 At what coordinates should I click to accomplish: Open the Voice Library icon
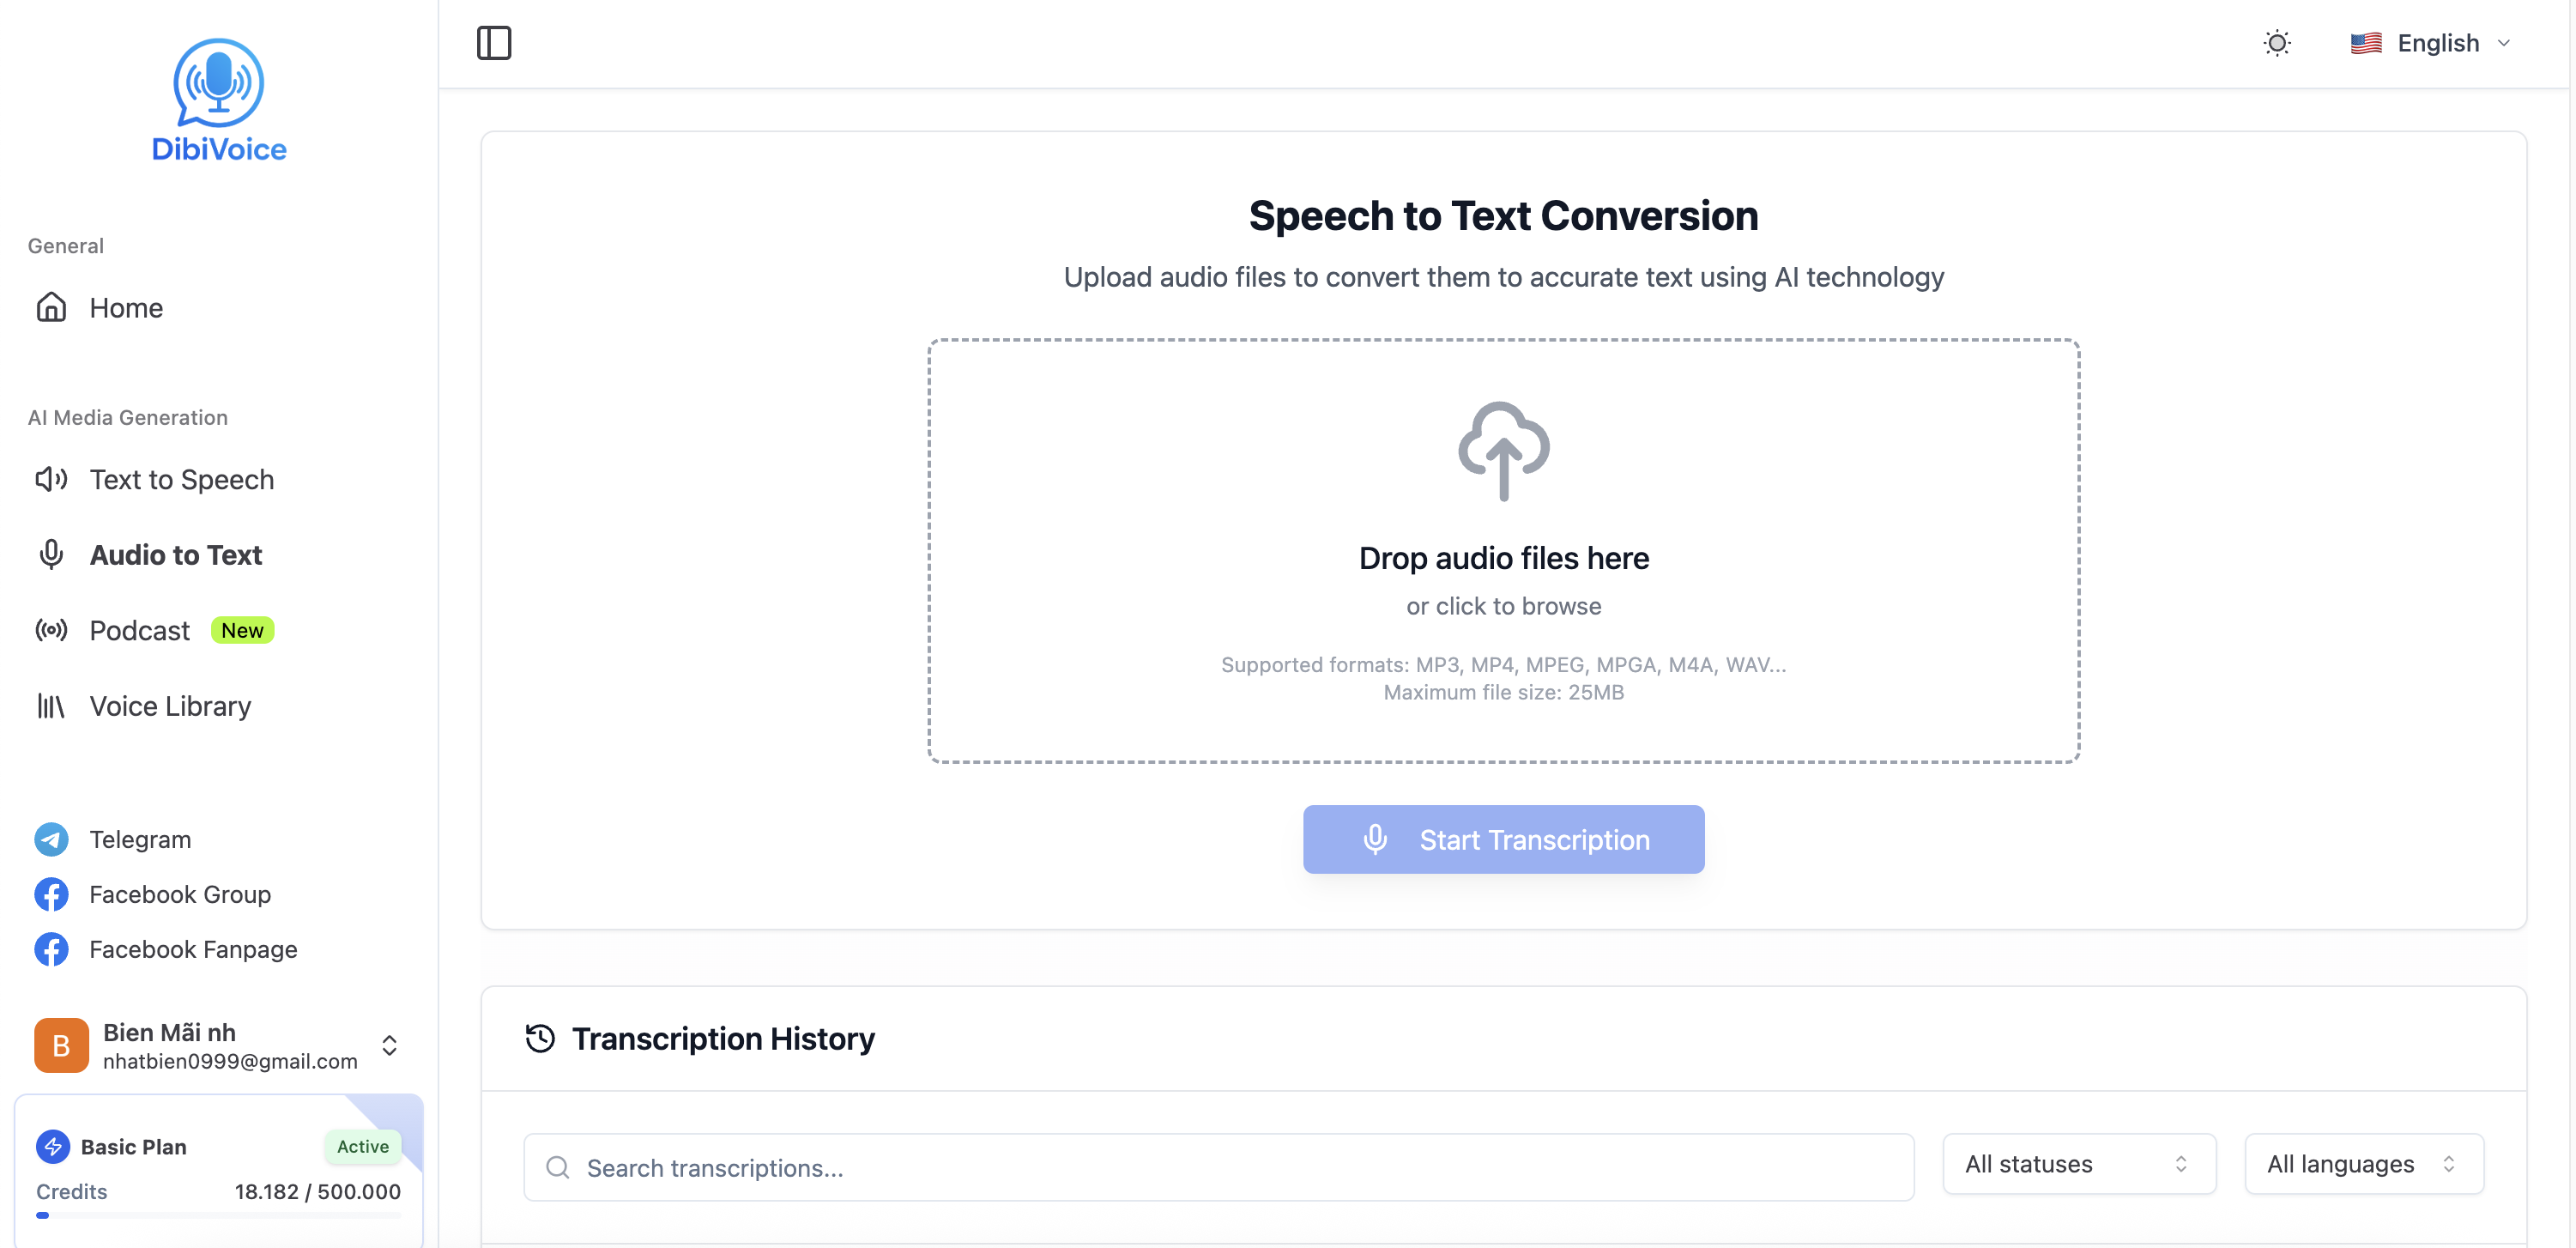pos(51,706)
